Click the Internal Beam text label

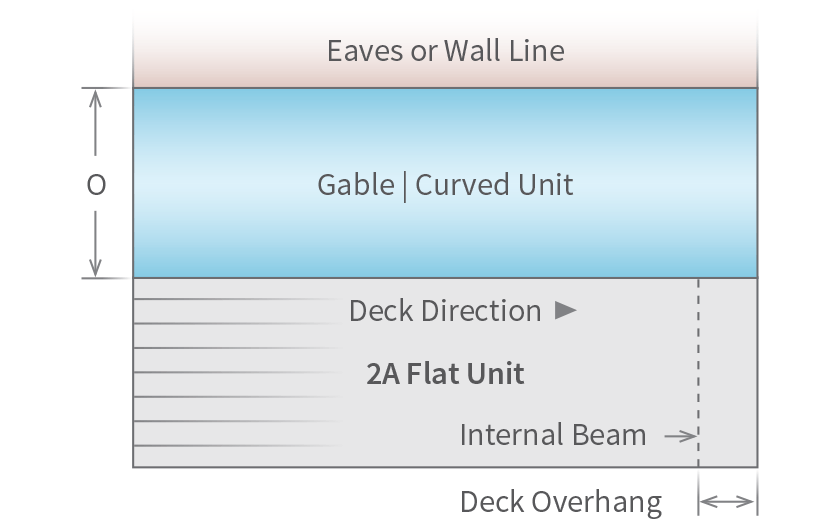click(553, 436)
